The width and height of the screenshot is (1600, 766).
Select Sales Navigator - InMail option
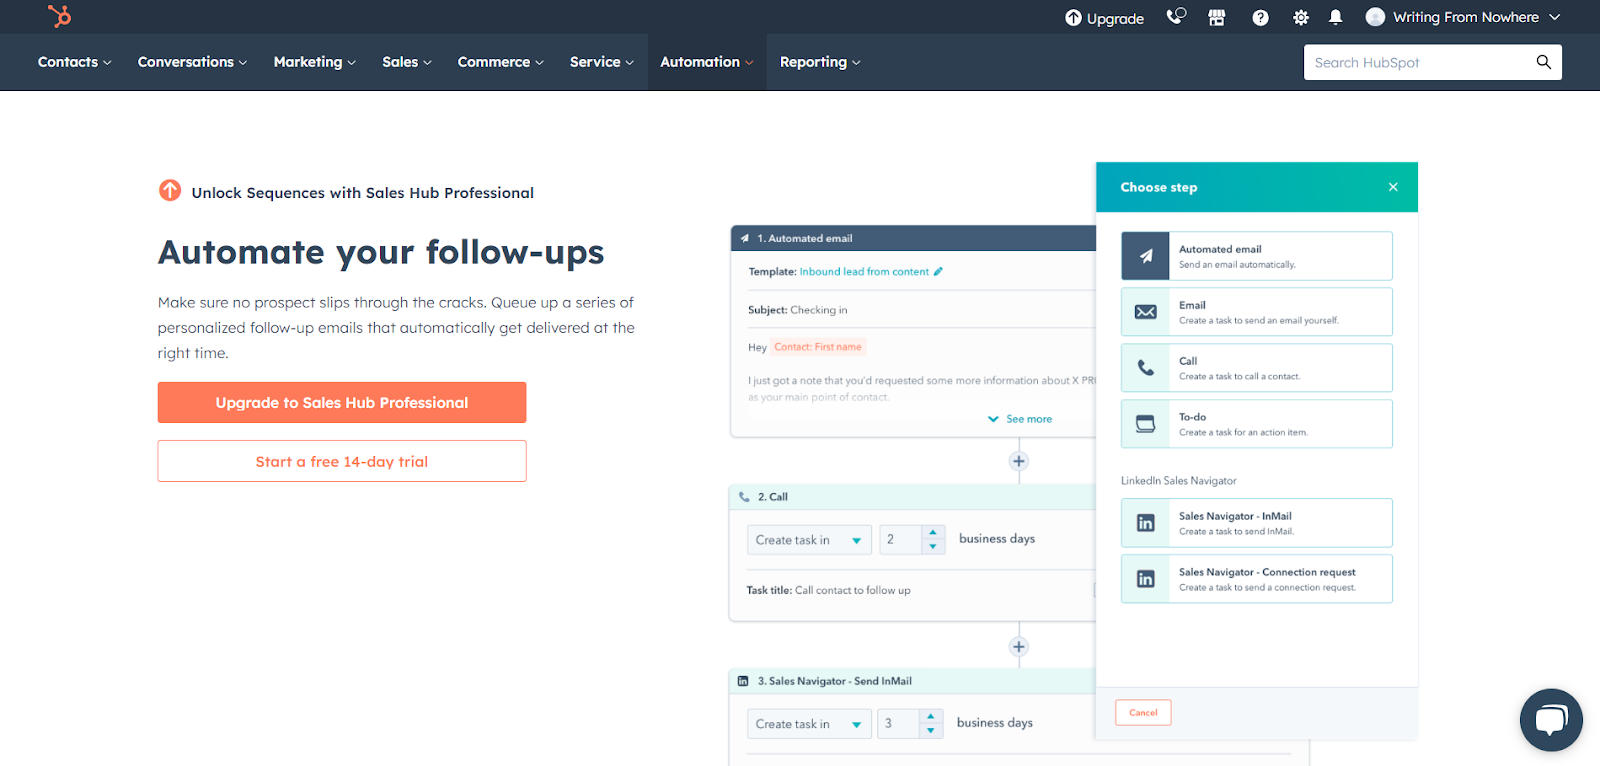(x=1257, y=523)
